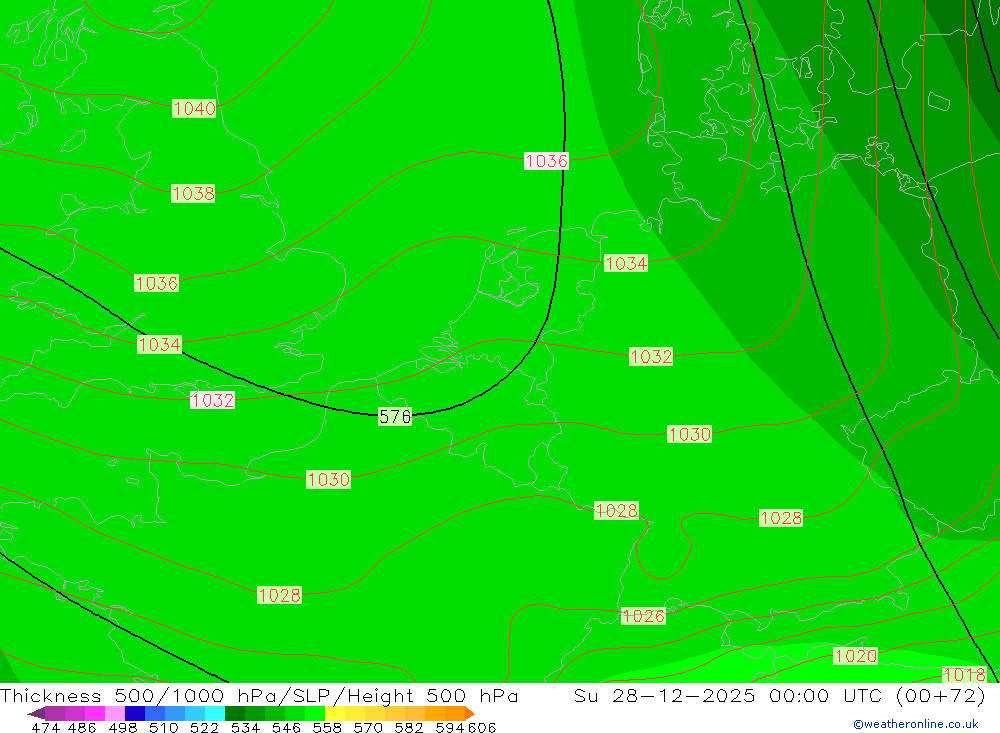1000x733 pixels.
Task: Open the weatheronline.co.uk copyright link
Action: [x=915, y=724]
